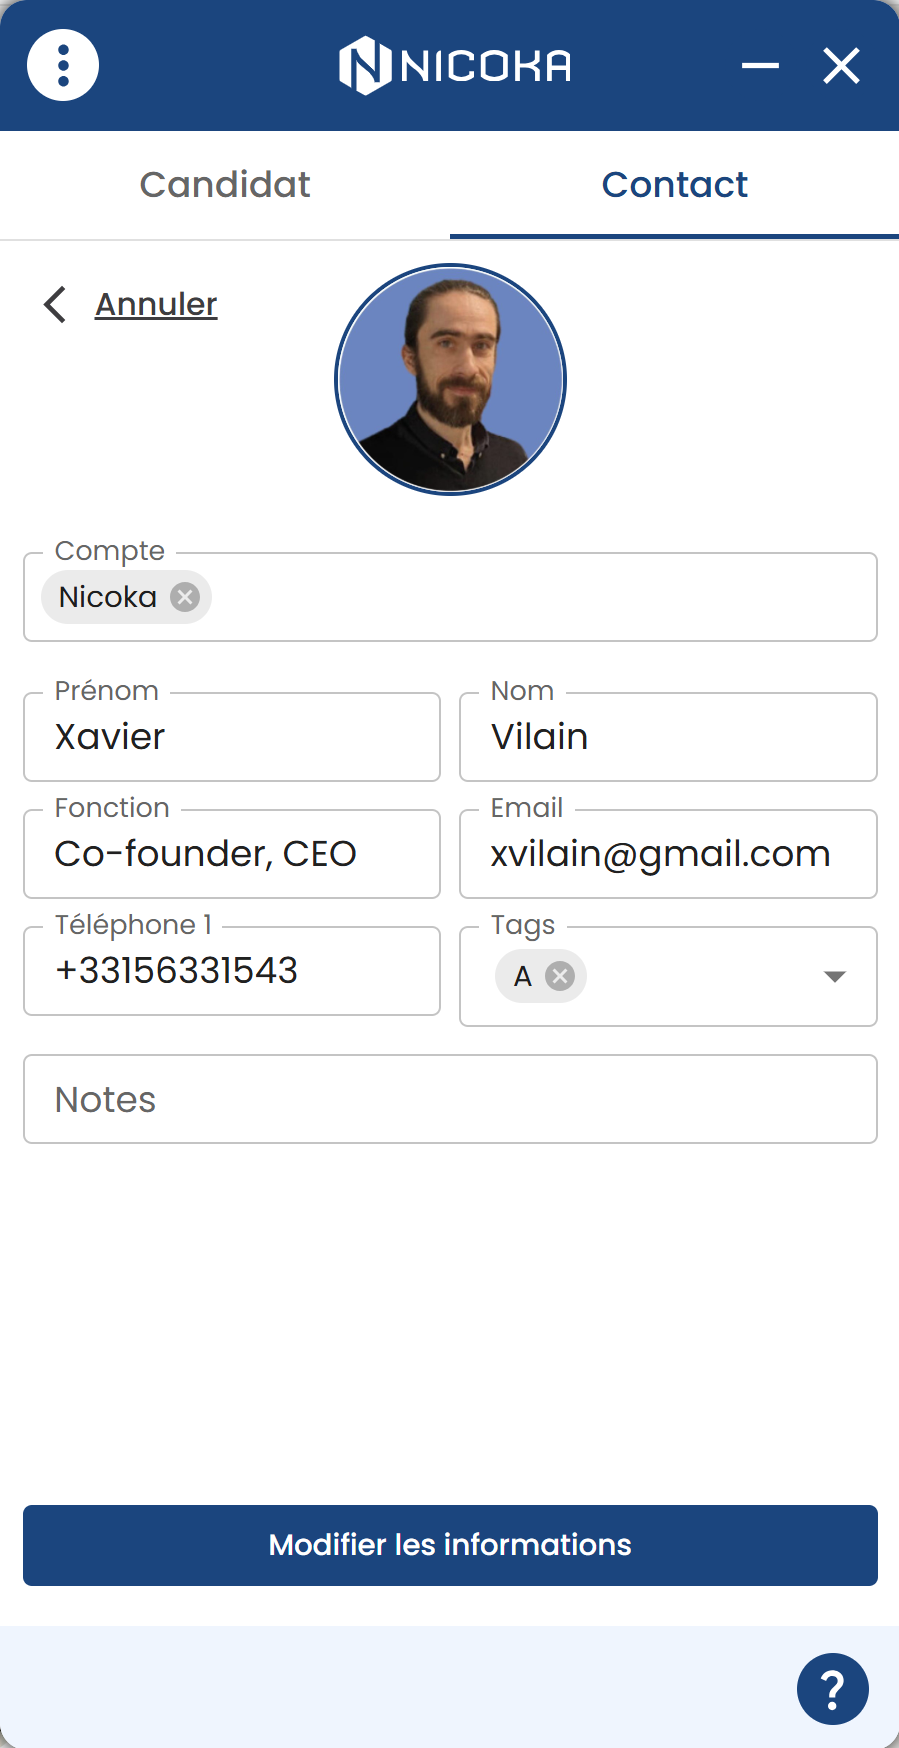
Task: Click the Nicoka logo in header
Action: (x=455, y=66)
